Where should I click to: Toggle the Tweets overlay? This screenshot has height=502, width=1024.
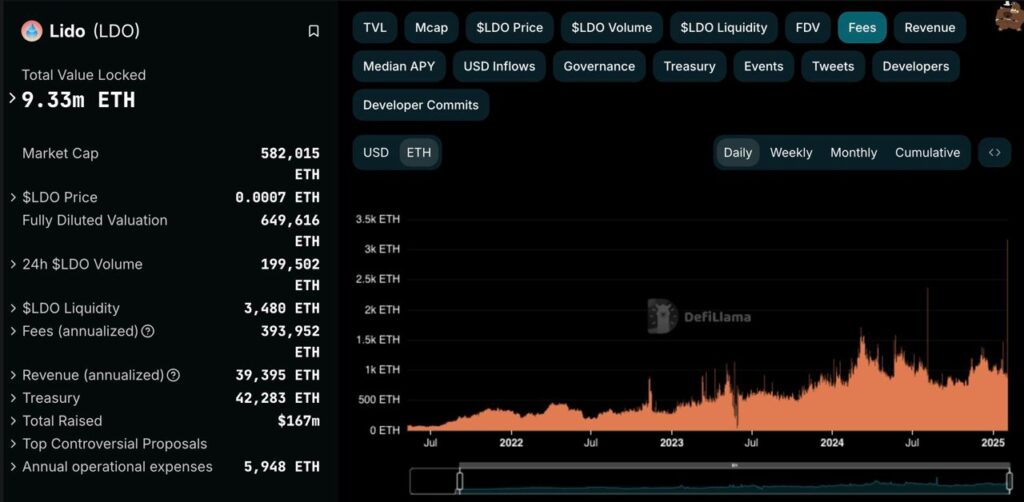[x=833, y=66]
